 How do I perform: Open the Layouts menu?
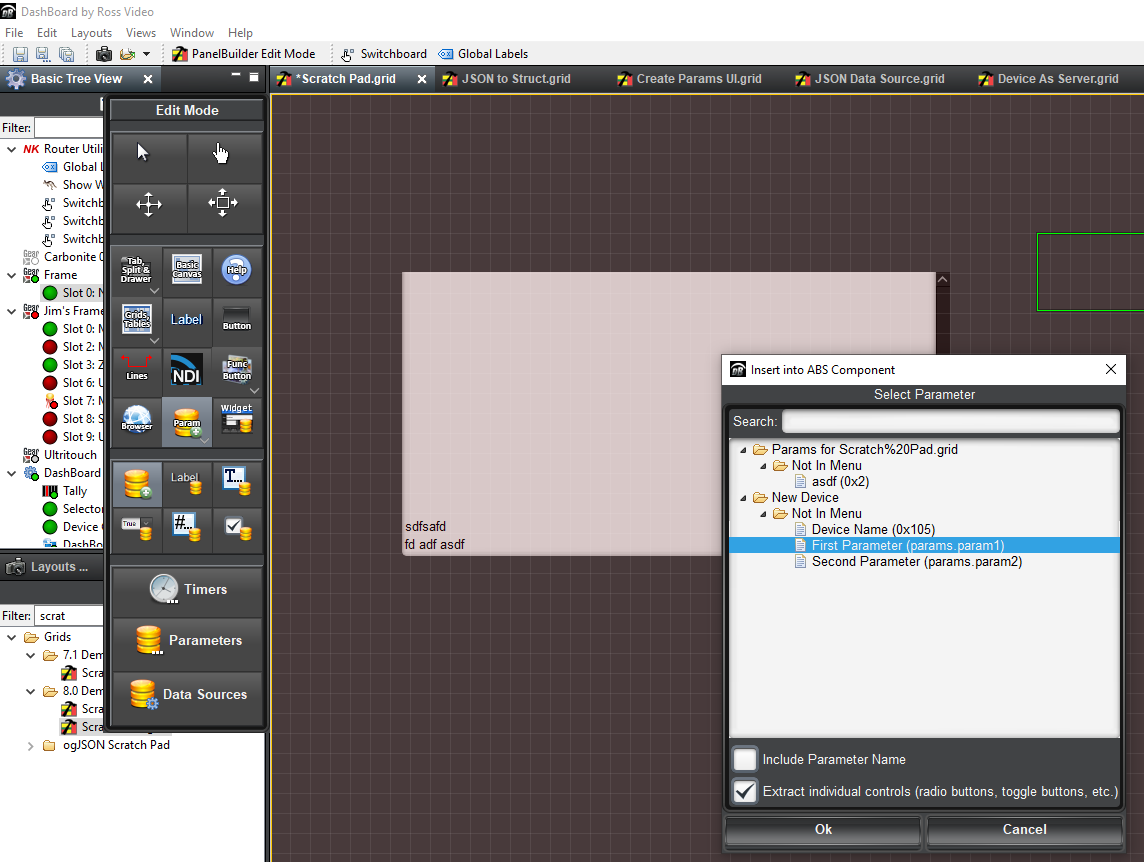pos(91,33)
